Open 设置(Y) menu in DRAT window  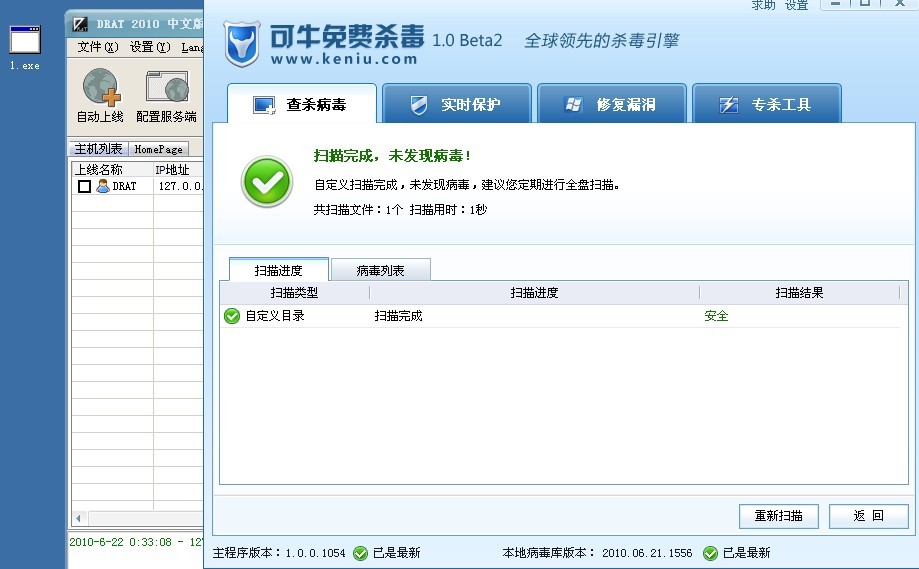pos(150,47)
